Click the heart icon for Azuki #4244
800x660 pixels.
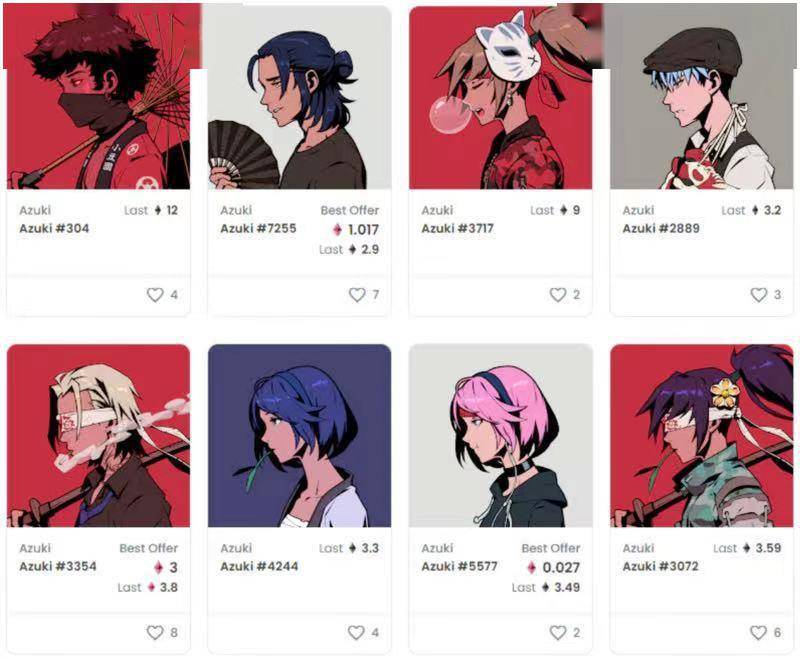click(356, 632)
